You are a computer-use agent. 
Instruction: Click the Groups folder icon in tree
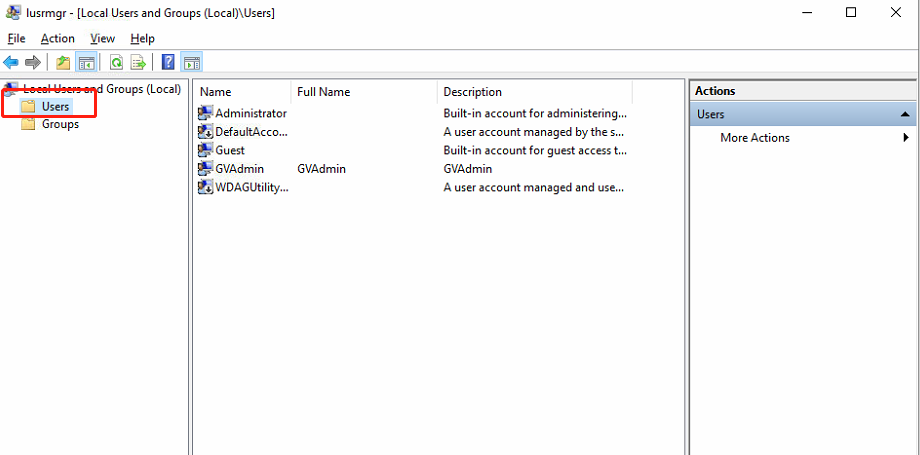[28, 124]
